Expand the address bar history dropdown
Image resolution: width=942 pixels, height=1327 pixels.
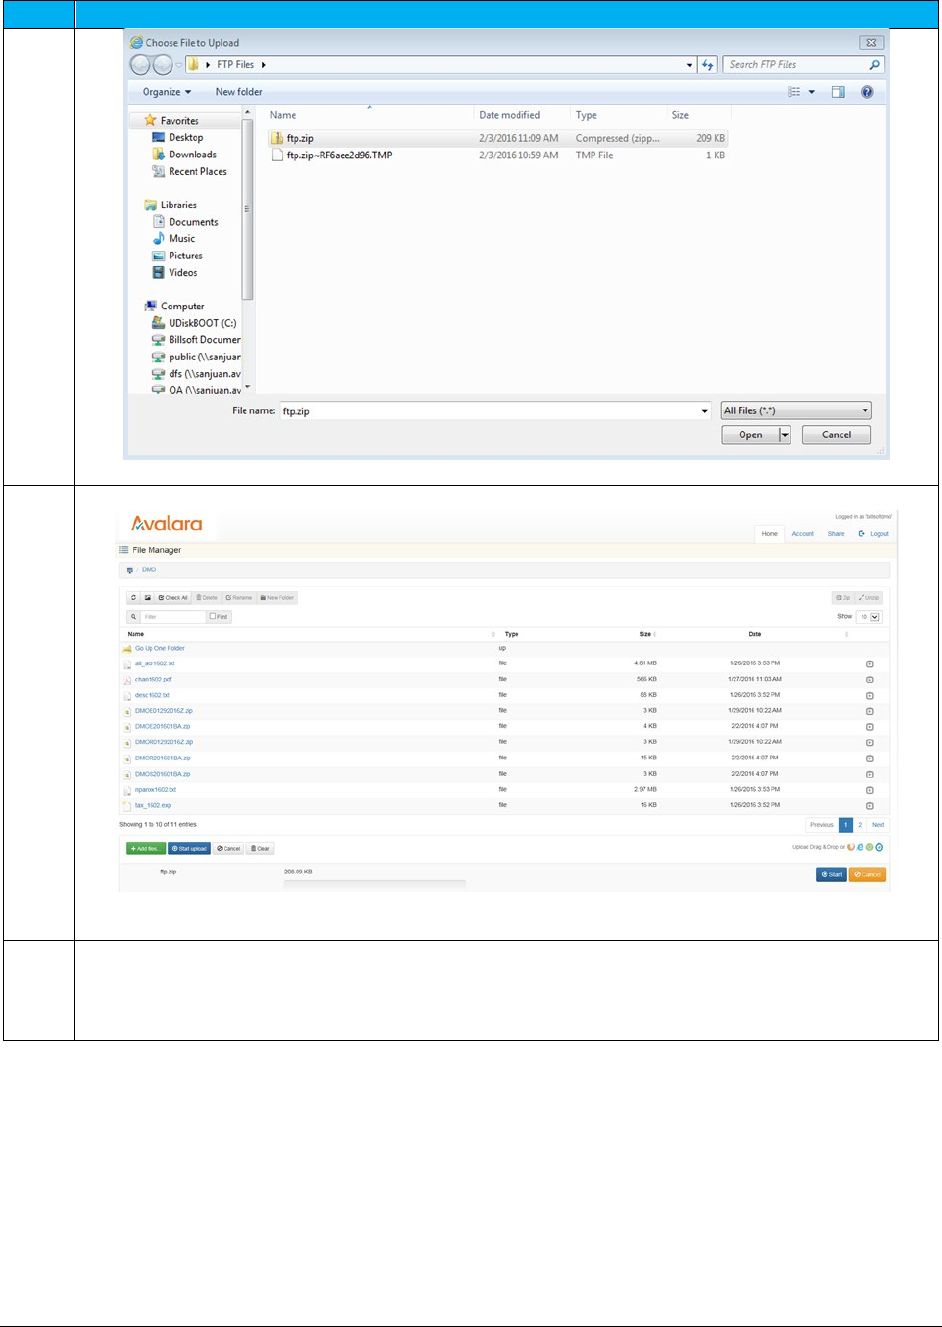point(689,65)
